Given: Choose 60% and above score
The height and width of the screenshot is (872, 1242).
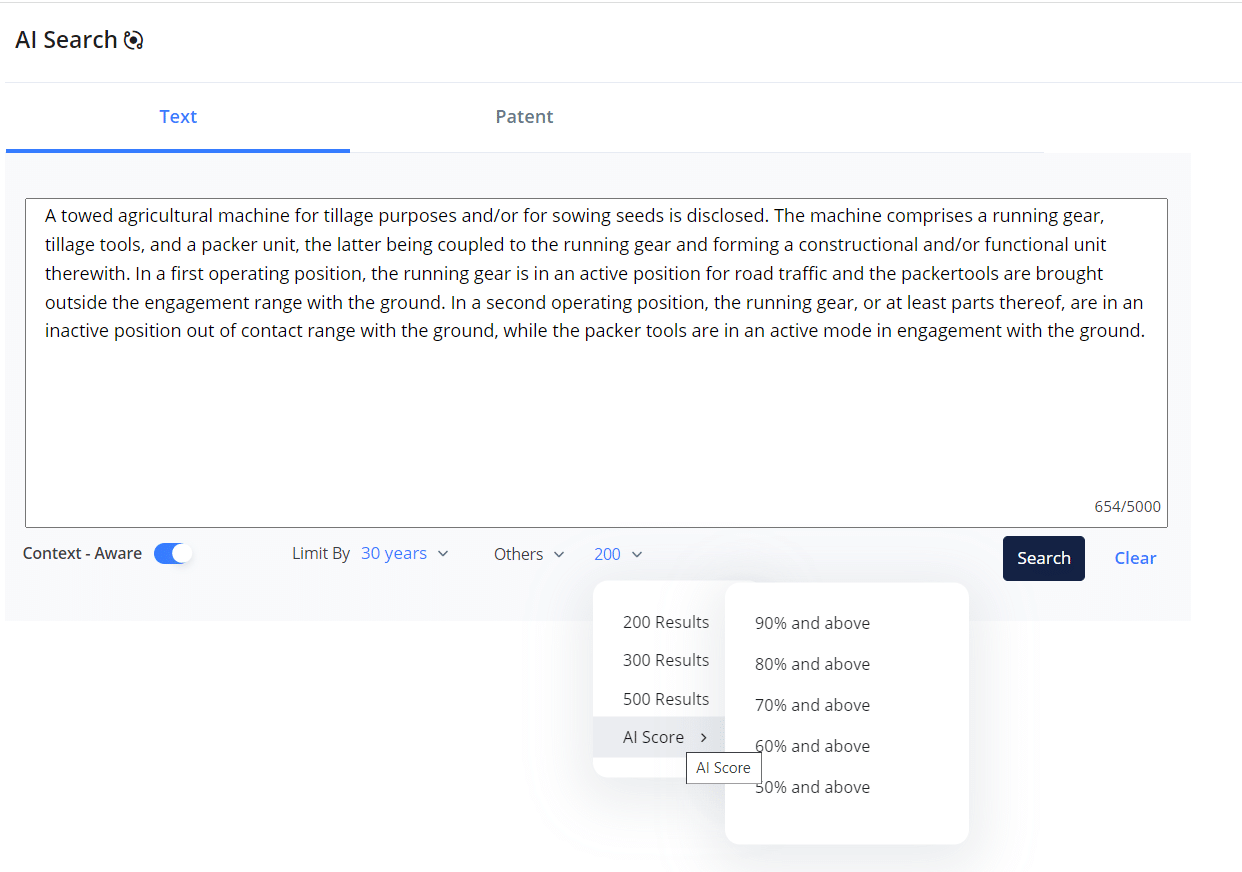Looking at the screenshot, I should coord(812,746).
